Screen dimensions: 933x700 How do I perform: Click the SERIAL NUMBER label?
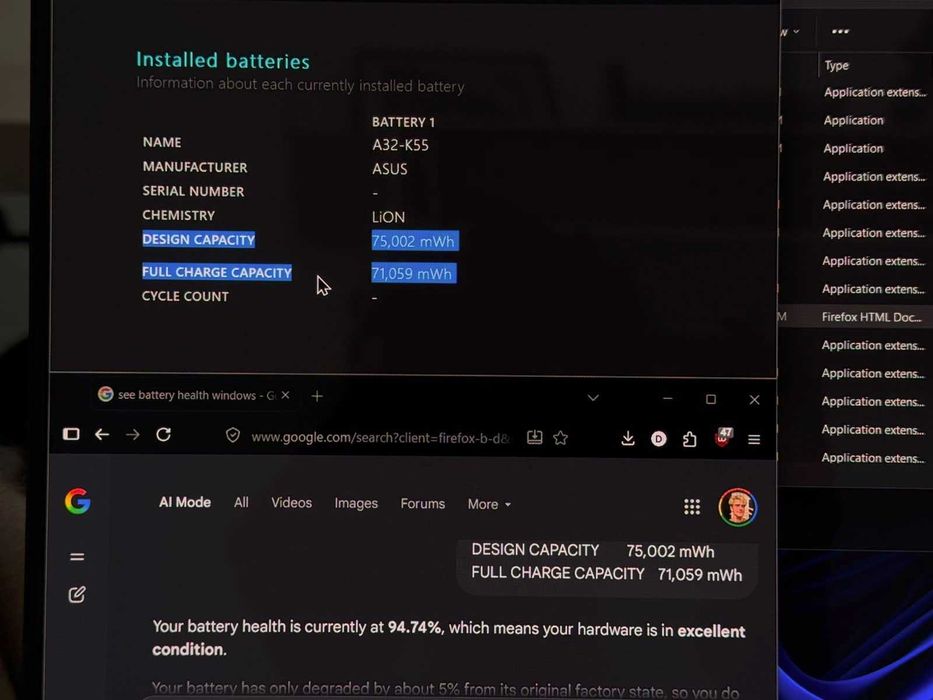point(193,191)
